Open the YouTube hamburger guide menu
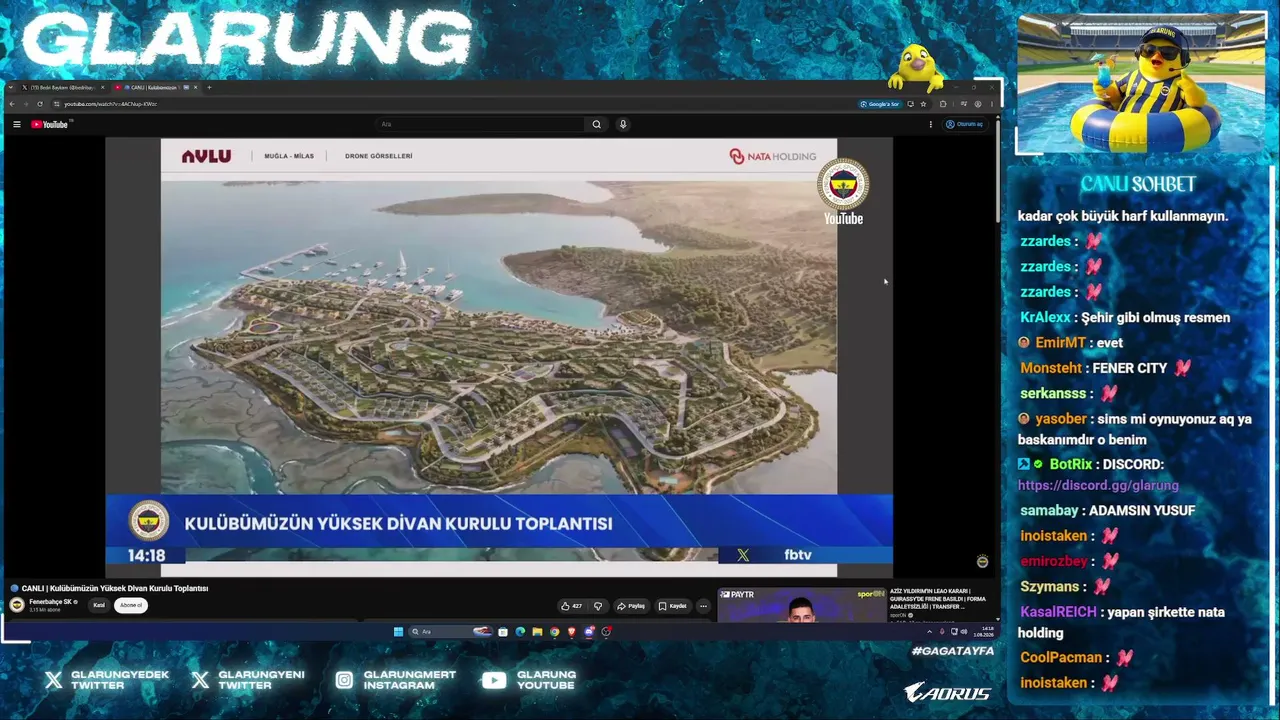Image resolution: width=1280 pixels, height=720 pixels. [x=17, y=124]
